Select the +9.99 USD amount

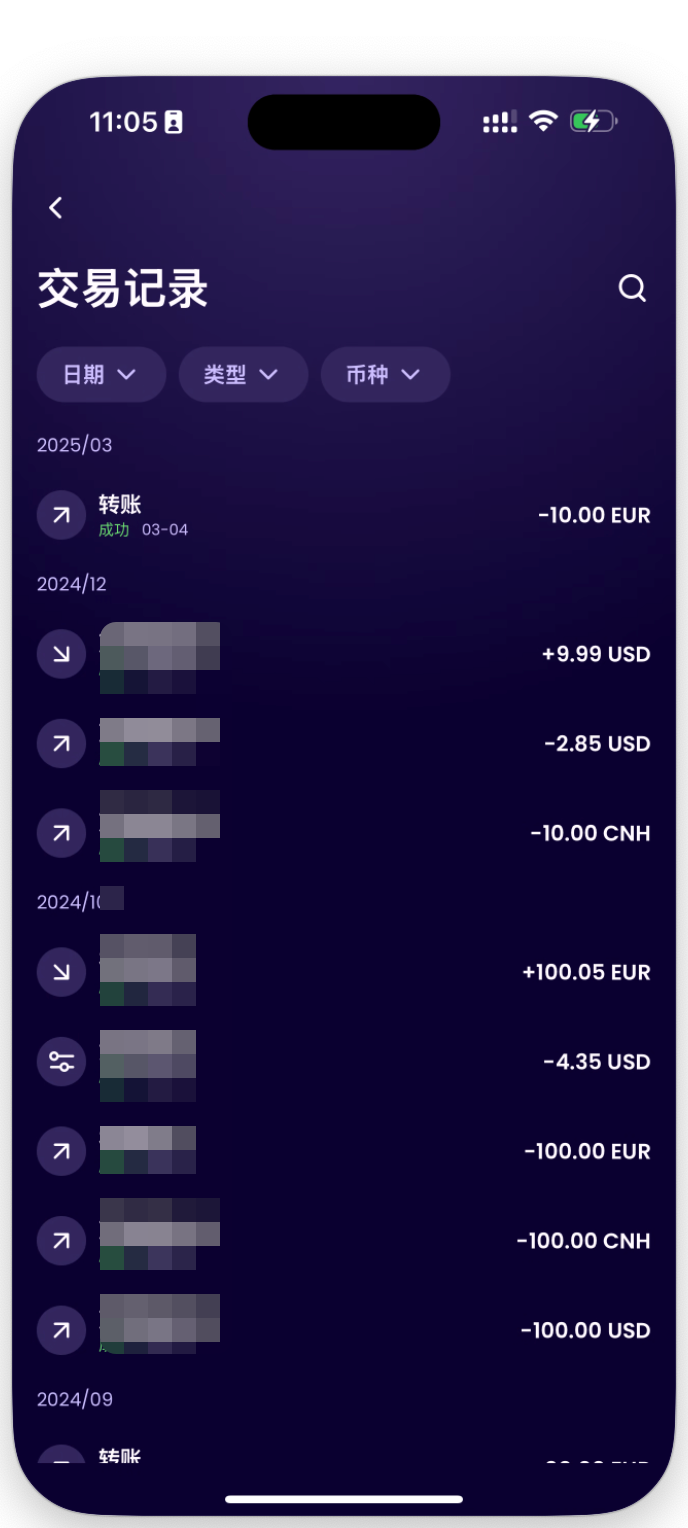click(596, 655)
